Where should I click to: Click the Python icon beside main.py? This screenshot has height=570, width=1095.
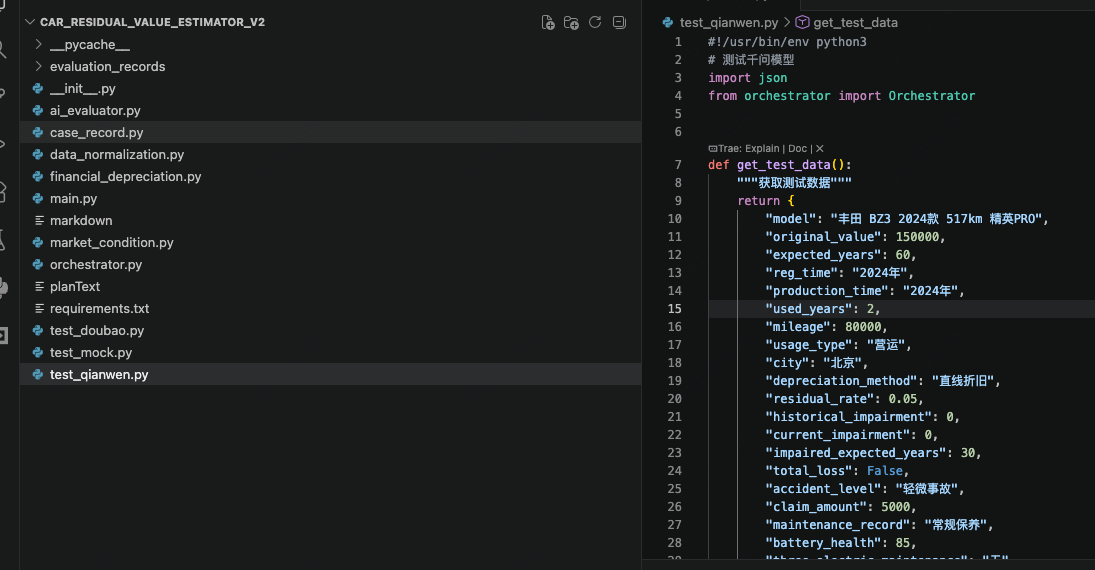38,199
